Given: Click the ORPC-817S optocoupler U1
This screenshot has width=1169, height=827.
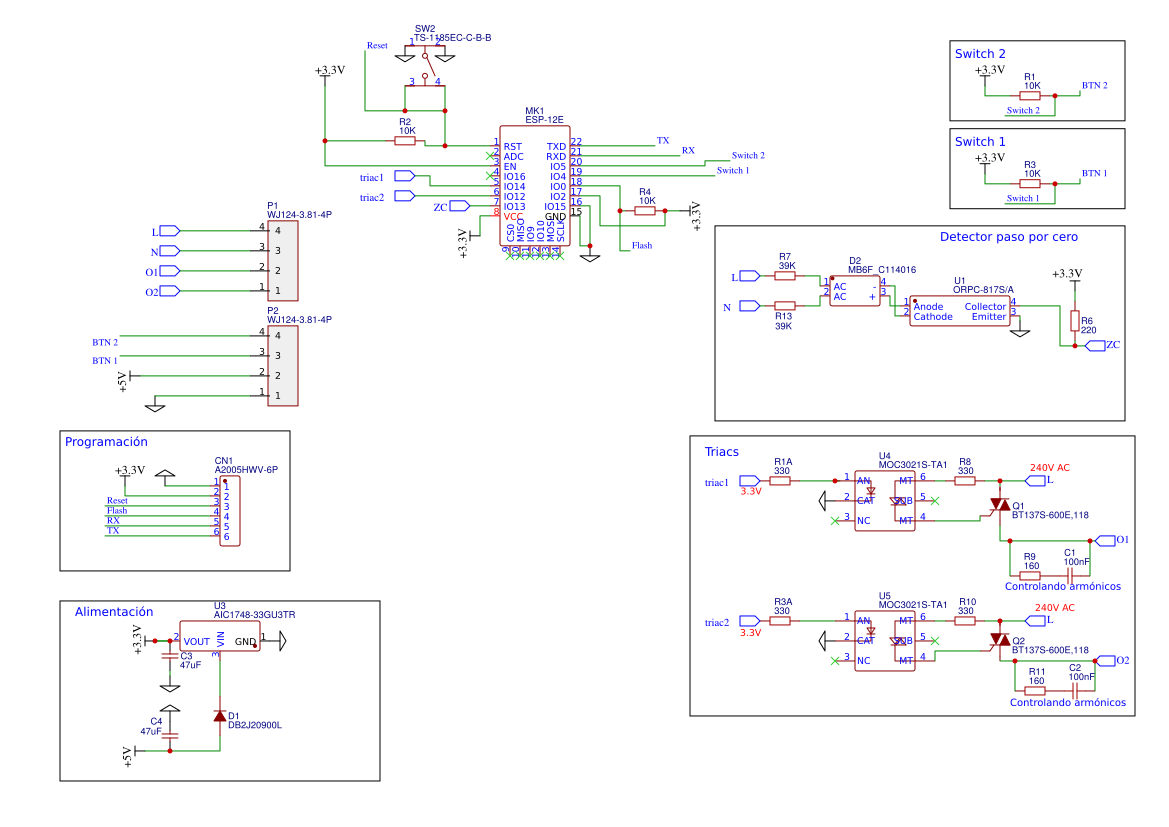Looking at the screenshot, I should click(x=960, y=308).
